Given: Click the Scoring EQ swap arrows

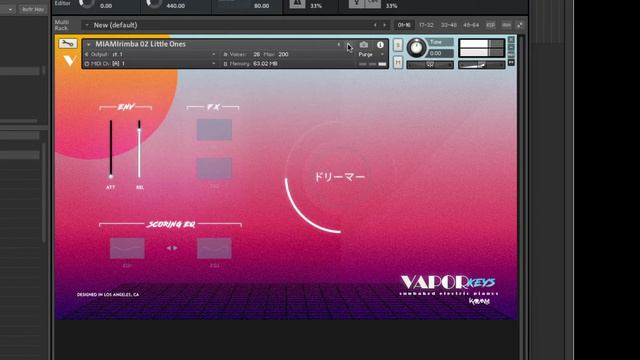Looking at the screenshot, I should [172, 248].
